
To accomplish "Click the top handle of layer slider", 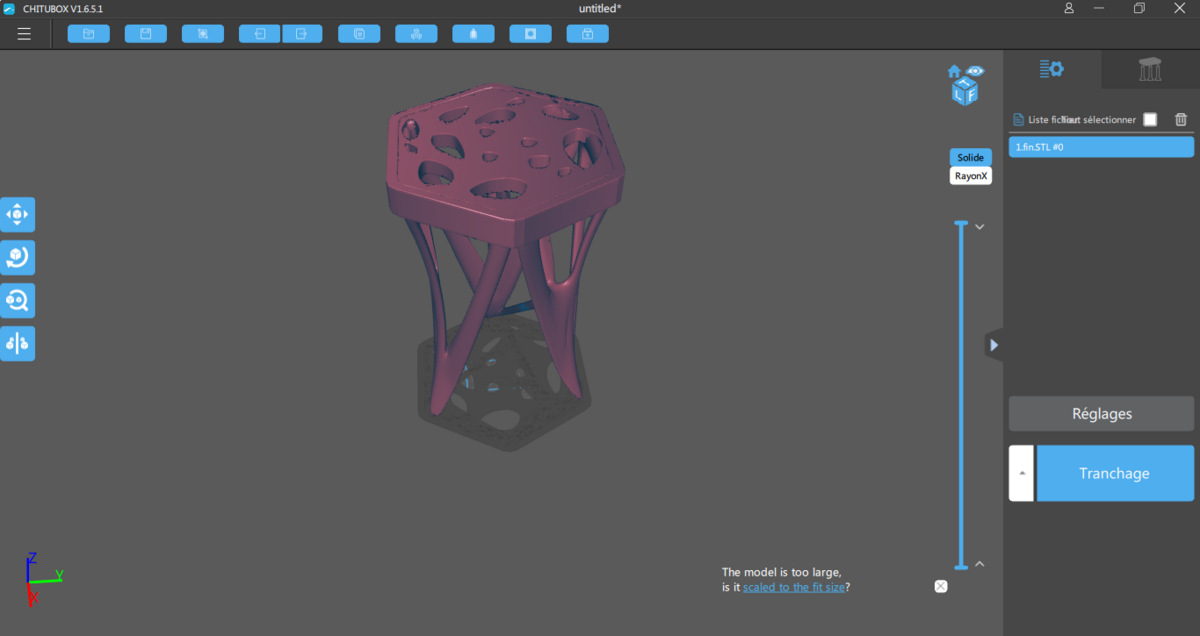I will click(961, 223).
